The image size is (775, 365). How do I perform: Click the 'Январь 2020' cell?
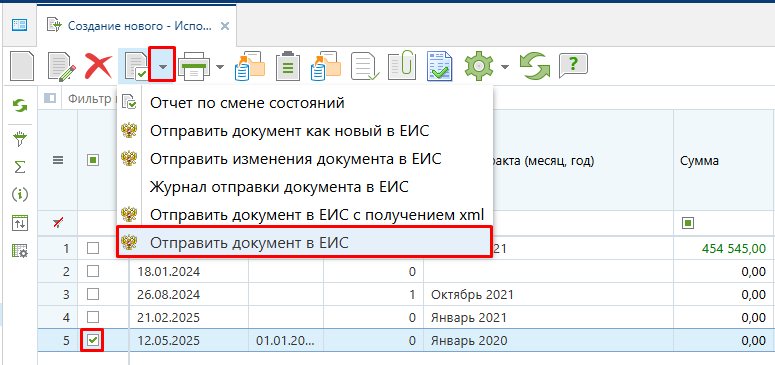click(549, 340)
